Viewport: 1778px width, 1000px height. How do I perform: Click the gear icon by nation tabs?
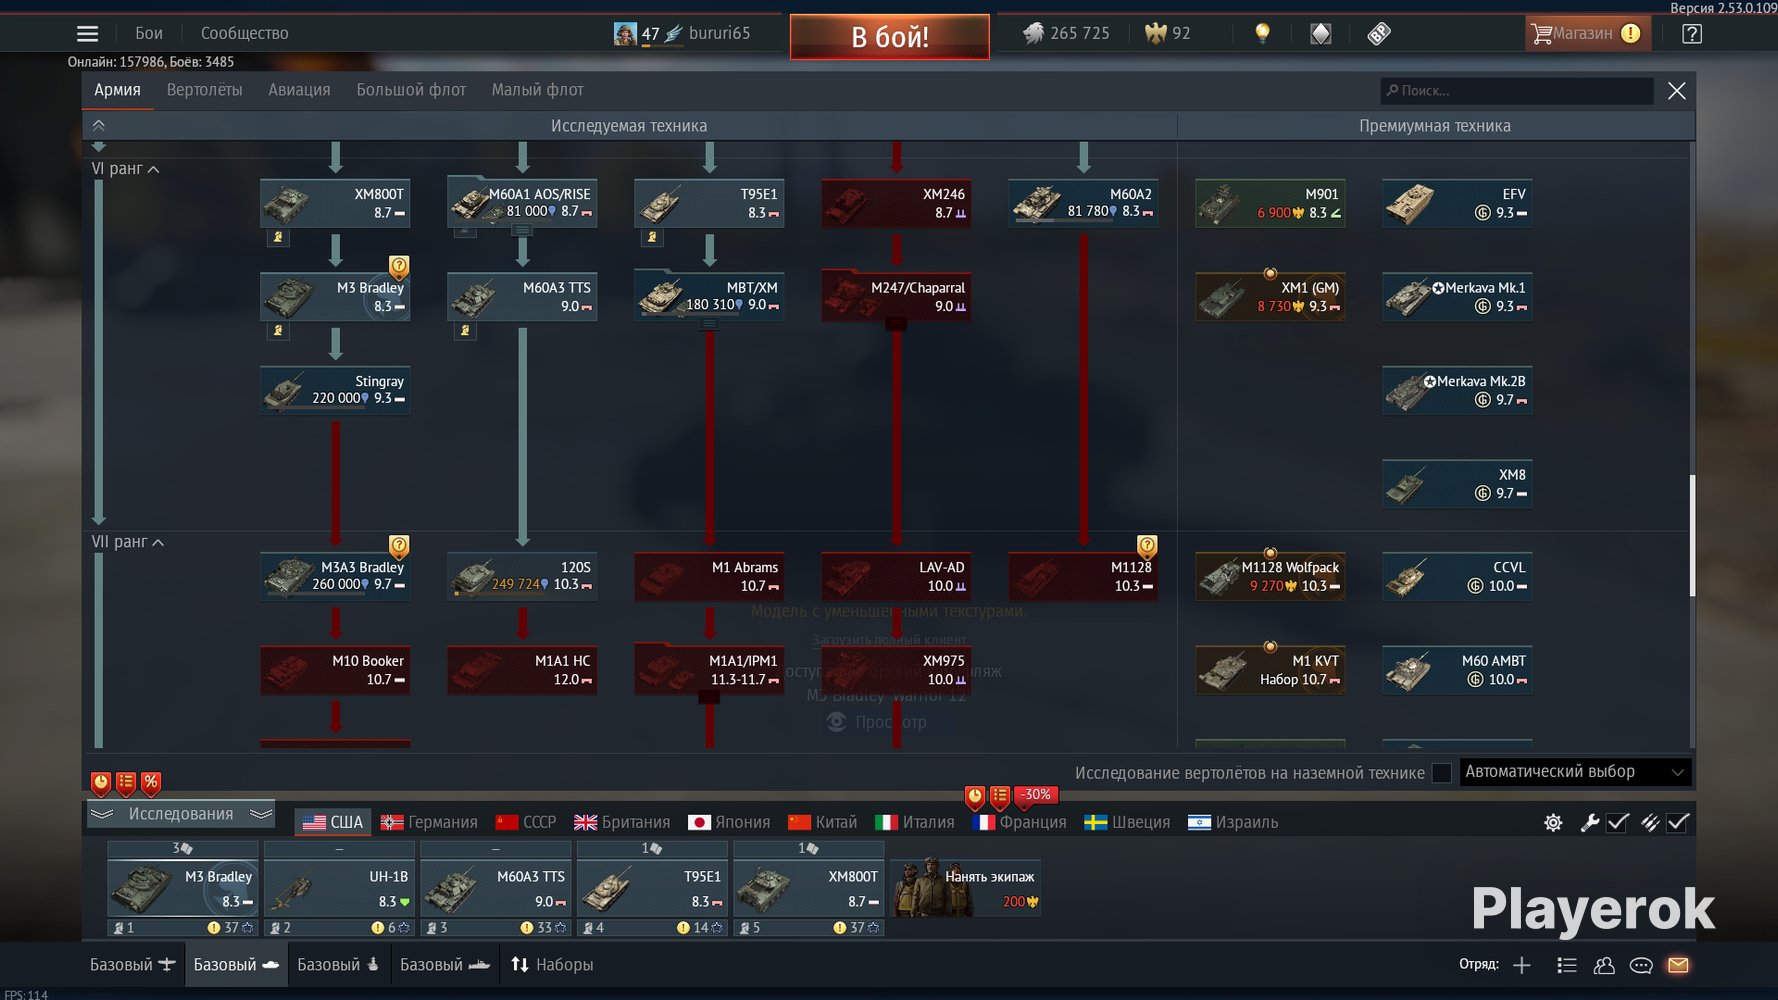1553,822
